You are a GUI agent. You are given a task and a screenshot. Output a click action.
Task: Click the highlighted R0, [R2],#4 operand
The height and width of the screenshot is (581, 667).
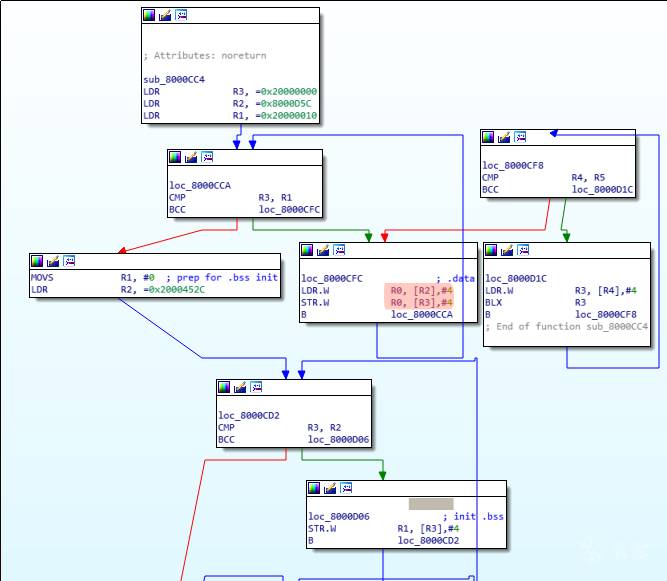(x=421, y=290)
